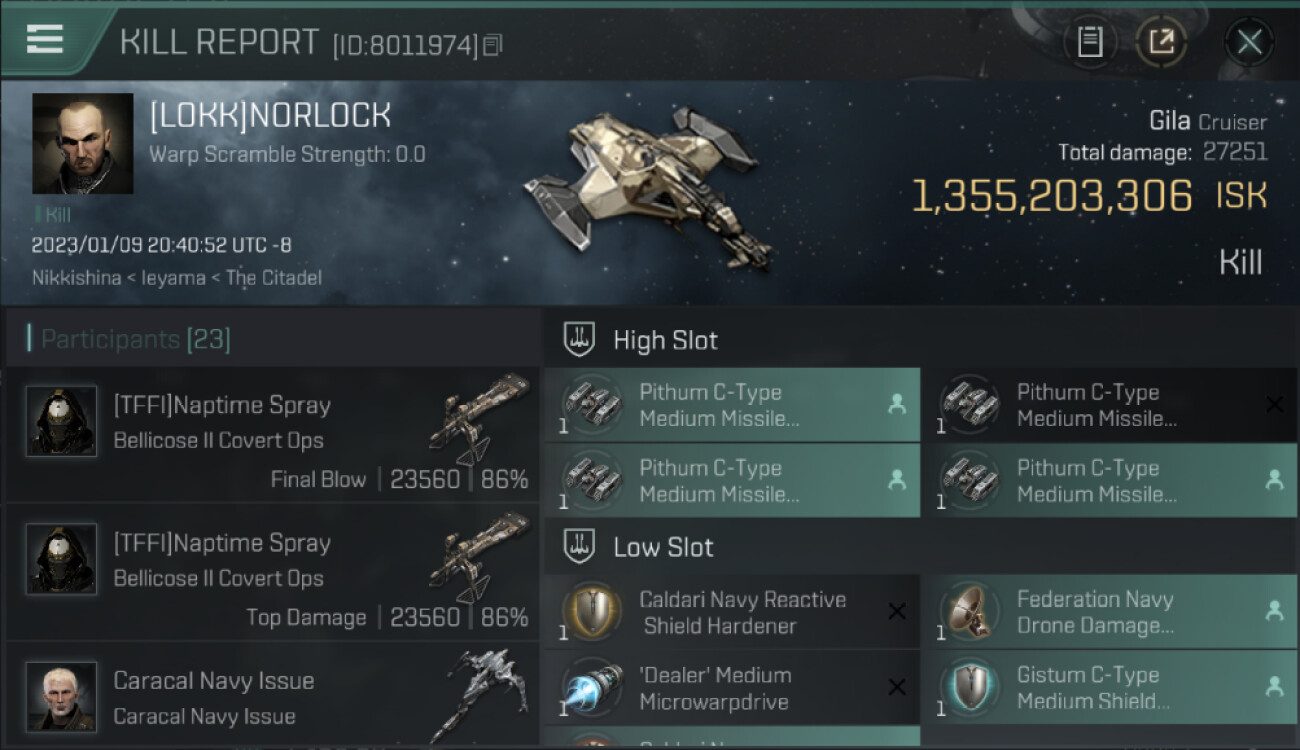This screenshot has width=1300, height=750.
Task: Open the [LOKK]NORLOCK pilot name
Action: tap(270, 116)
